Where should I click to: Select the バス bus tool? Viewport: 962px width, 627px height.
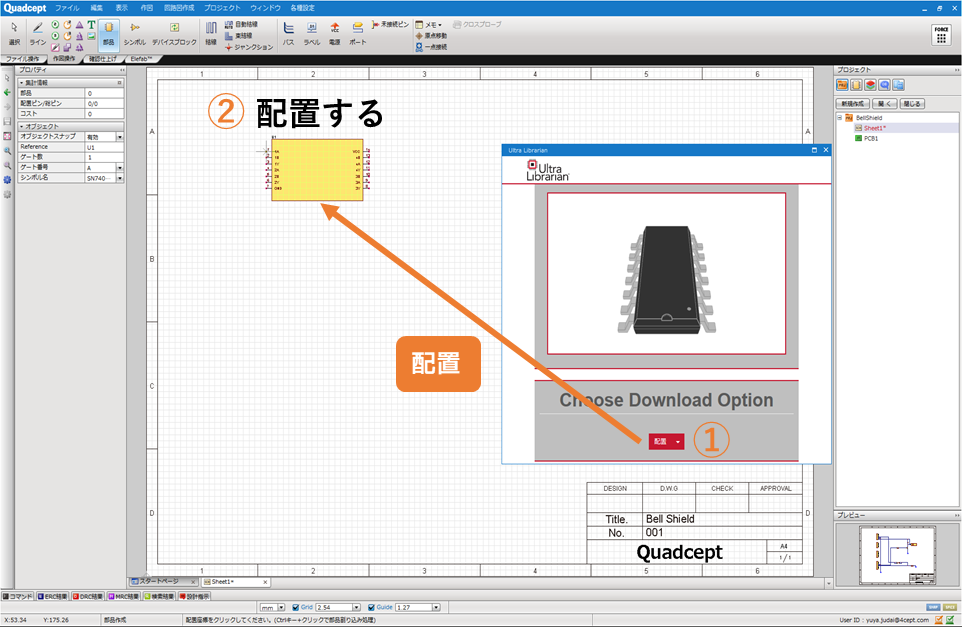pos(288,34)
